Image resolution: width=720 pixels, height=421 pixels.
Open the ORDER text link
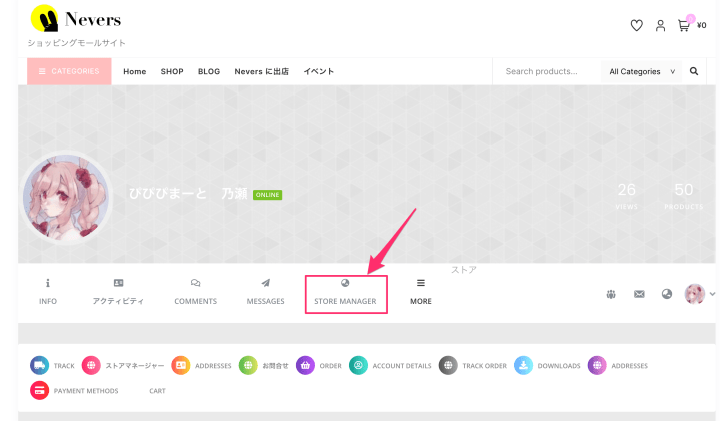pyautogui.click(x=331, y=366)
